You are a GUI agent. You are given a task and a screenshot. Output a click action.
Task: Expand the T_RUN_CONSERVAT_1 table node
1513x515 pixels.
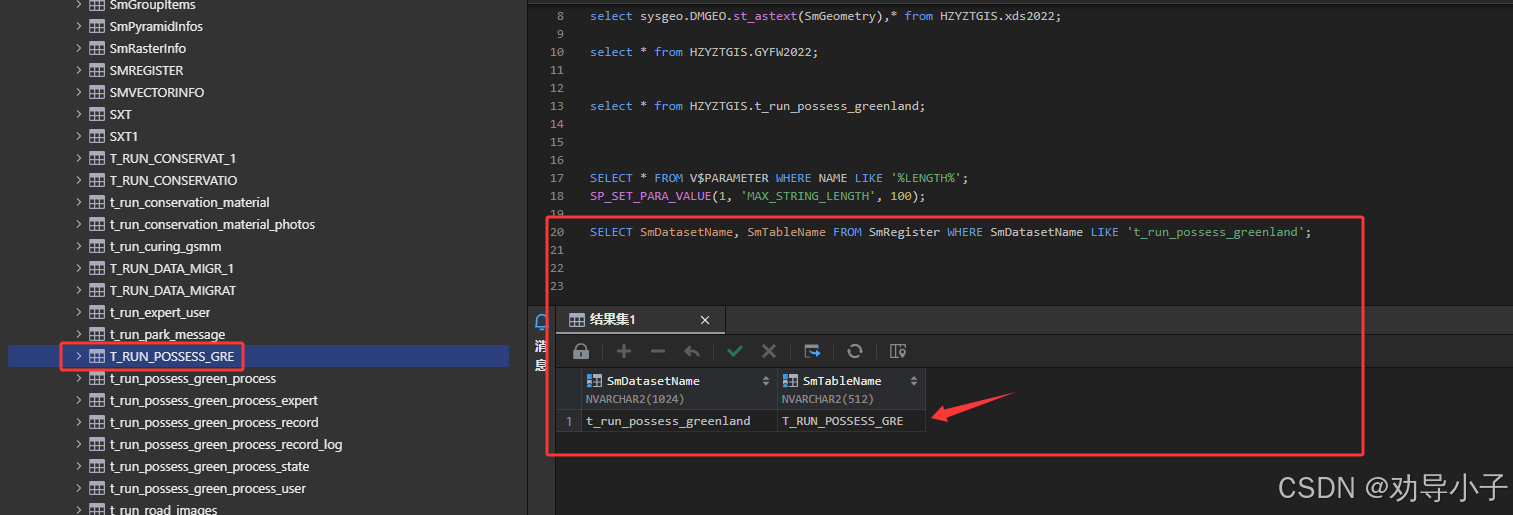click(x=79, y=158)
